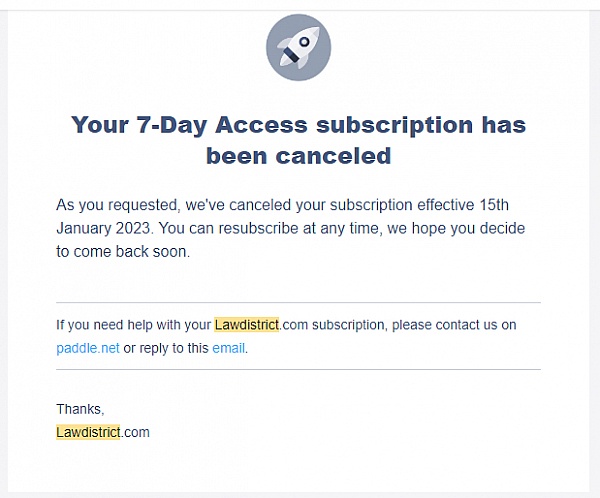Viewport: 600px width, 498px height.
Task: Click 'subscription' in the help sentence
Action: (x=346, y=325)
